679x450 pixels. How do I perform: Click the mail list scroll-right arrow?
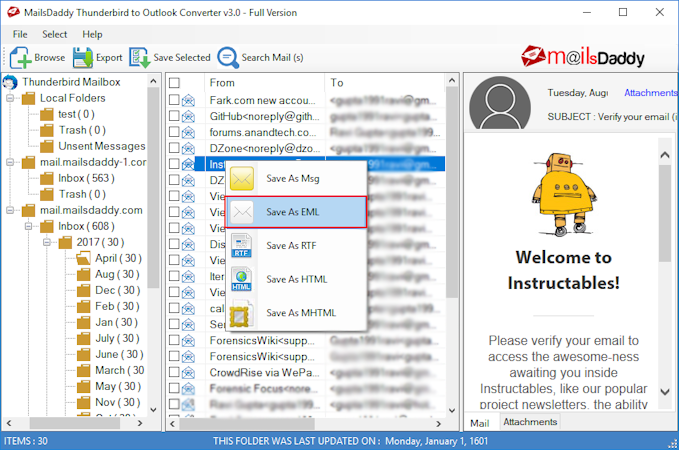[438, 424]
